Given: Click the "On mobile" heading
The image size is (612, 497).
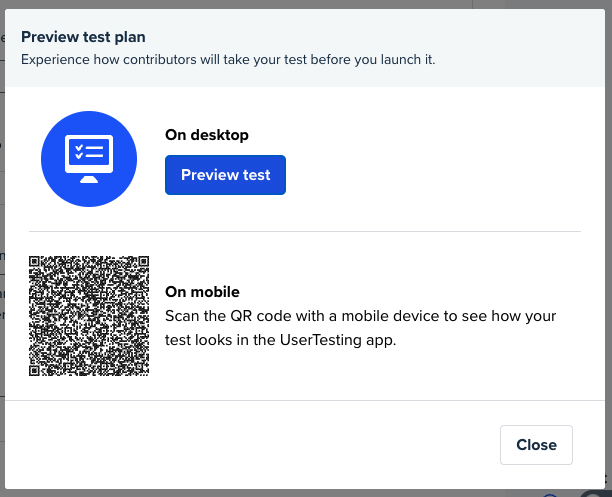Looking at the screenshot, I should [202, 292].
